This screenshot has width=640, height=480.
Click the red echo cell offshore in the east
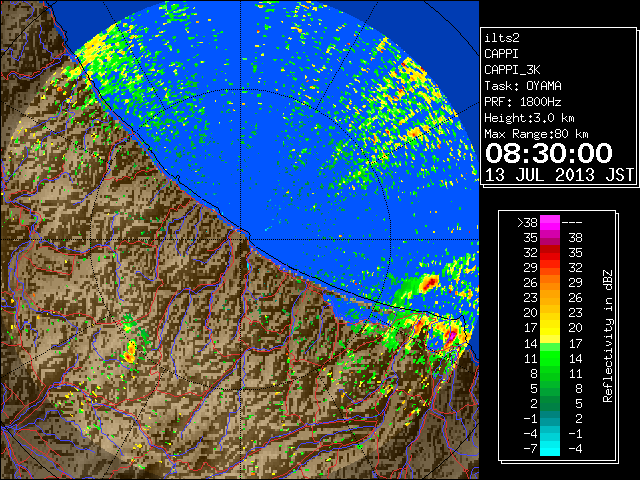(428, 282)
